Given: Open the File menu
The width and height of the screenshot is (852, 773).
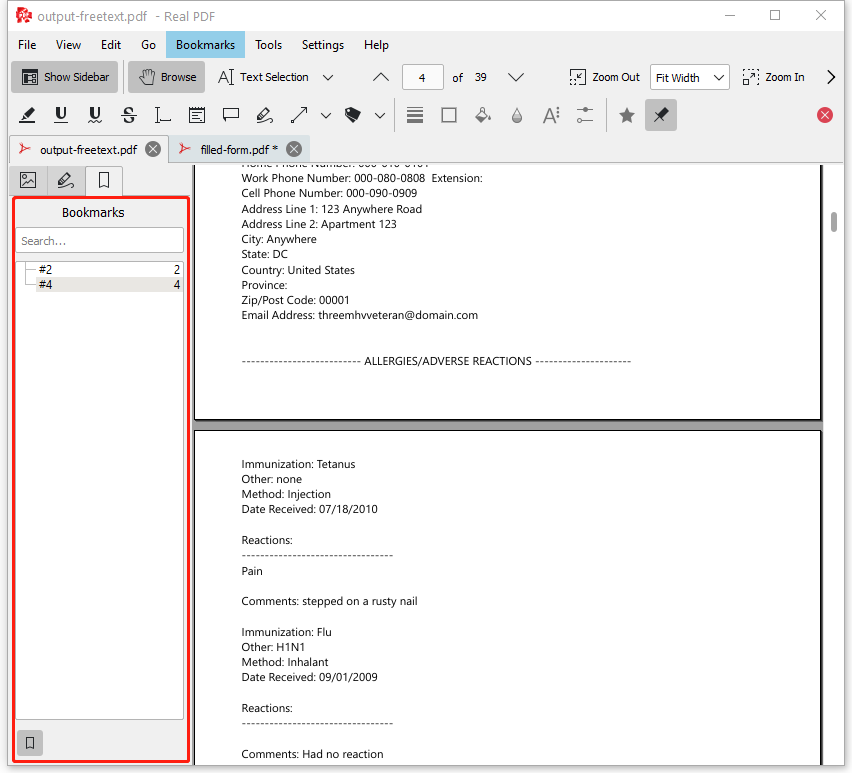Looking at the screenshot, I should 27,45.
